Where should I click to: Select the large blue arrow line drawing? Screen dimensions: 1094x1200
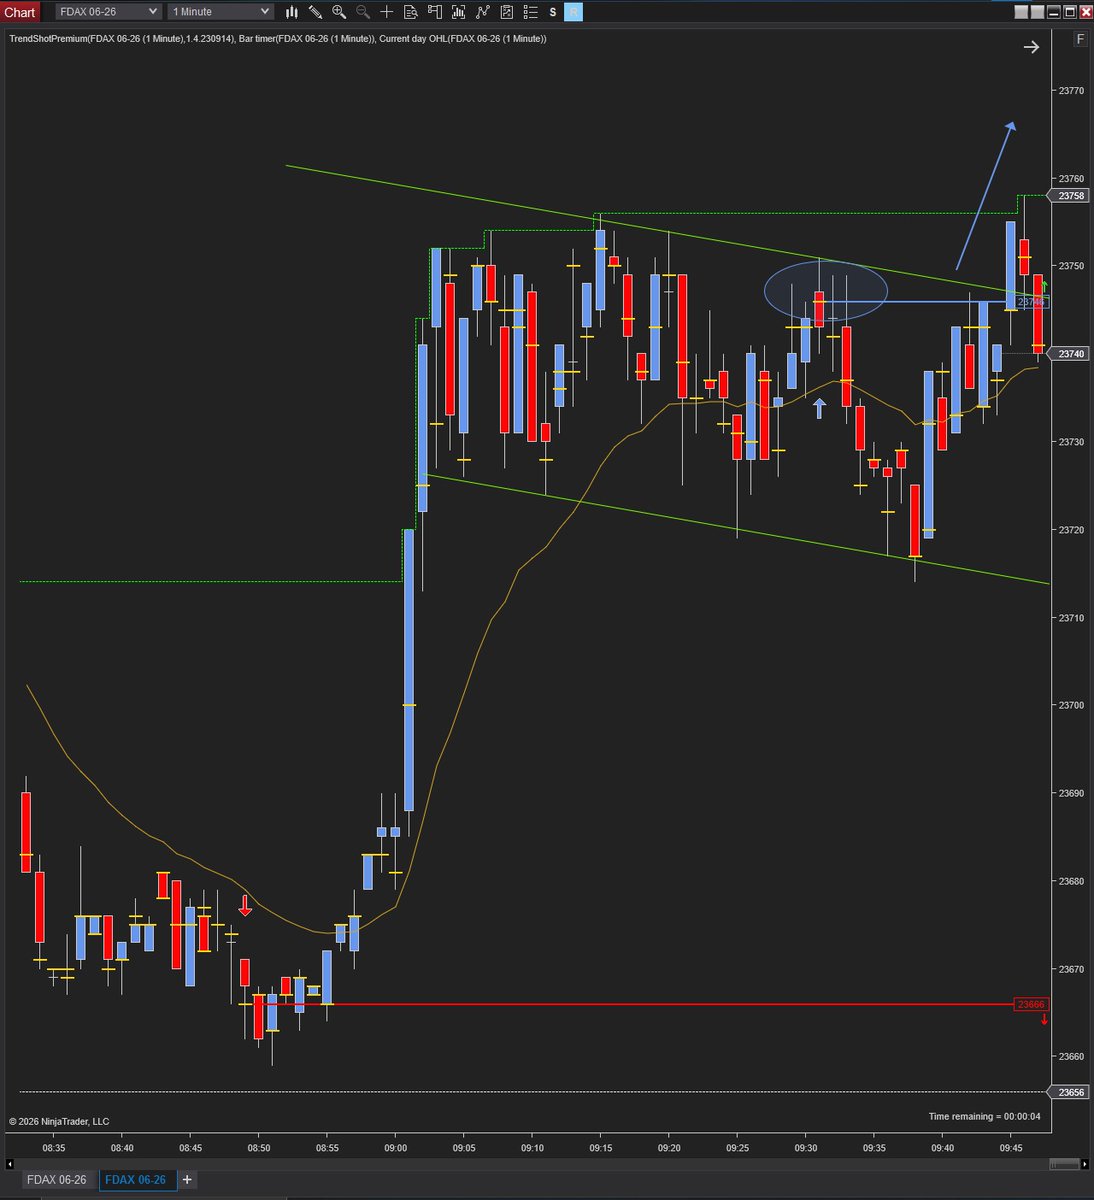tap(986, 195)
